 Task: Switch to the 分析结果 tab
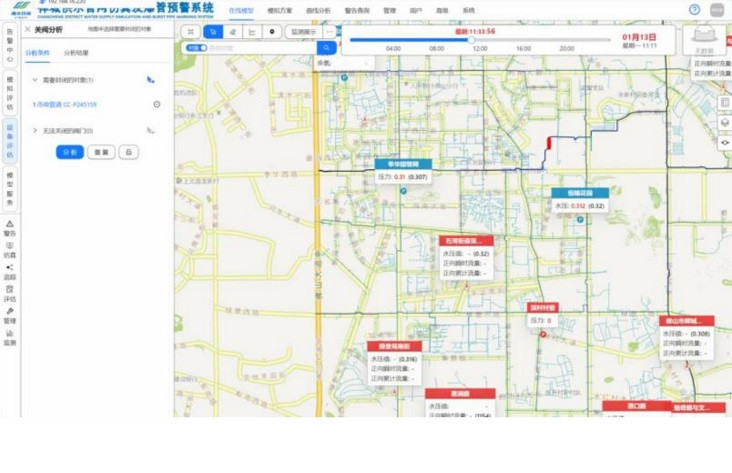tap(76, 52)
